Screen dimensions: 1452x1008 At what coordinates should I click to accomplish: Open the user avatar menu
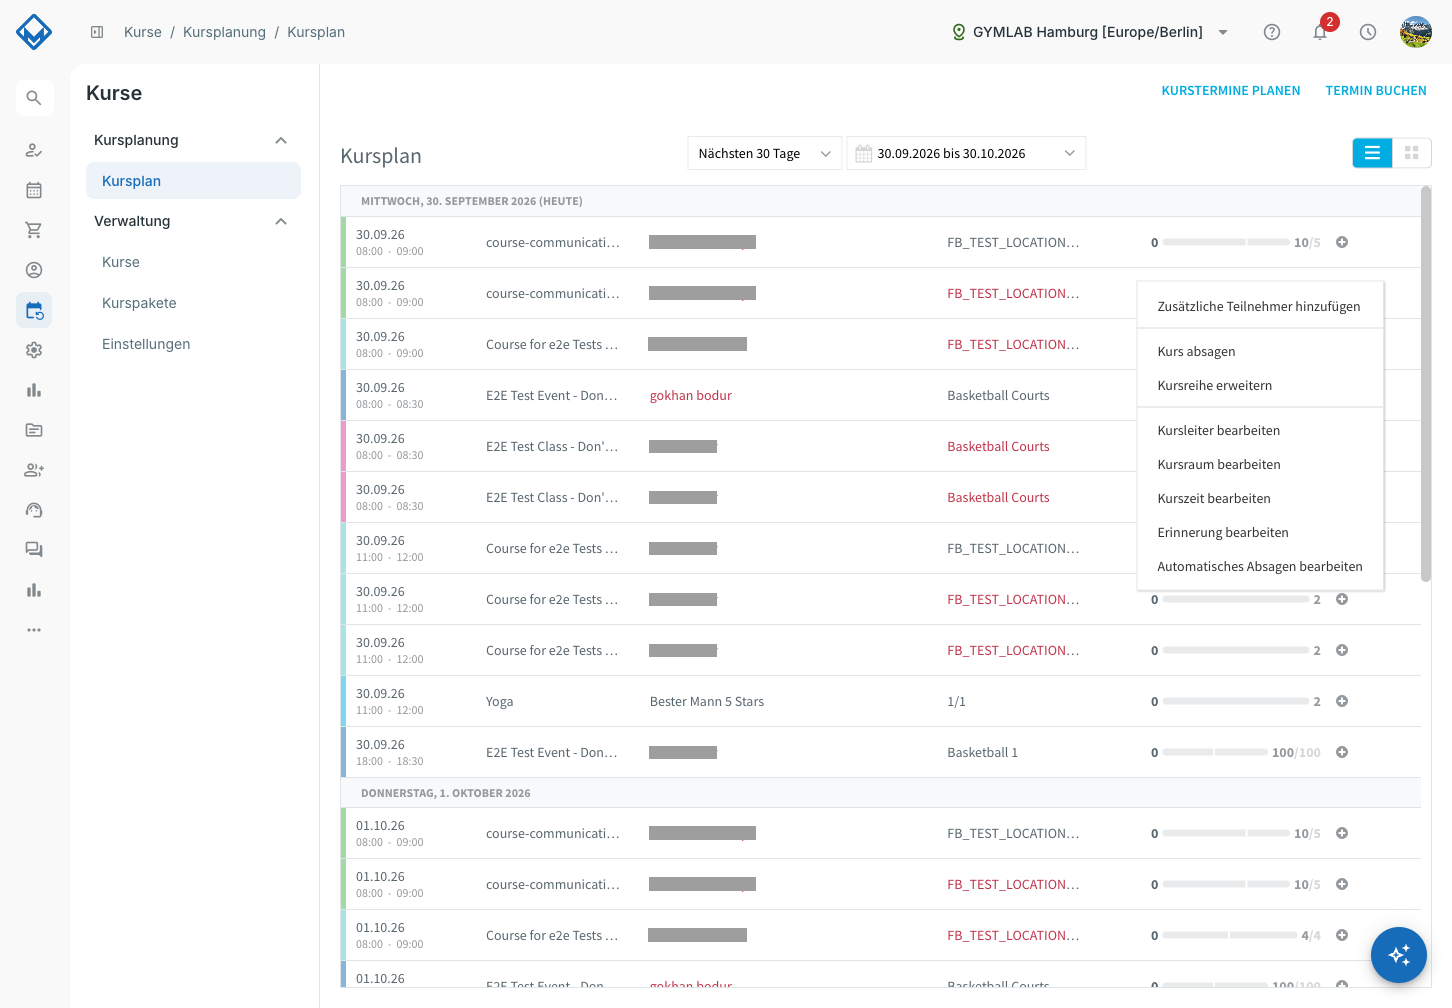click(1416, 32)
